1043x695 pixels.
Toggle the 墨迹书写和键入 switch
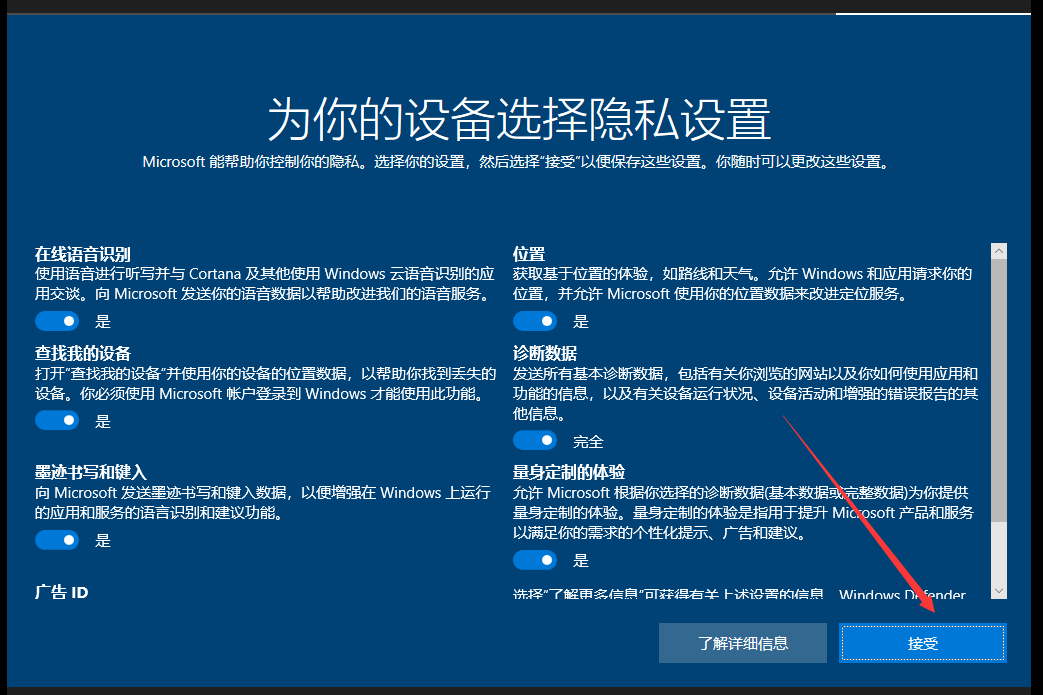[x=57, y=540]
